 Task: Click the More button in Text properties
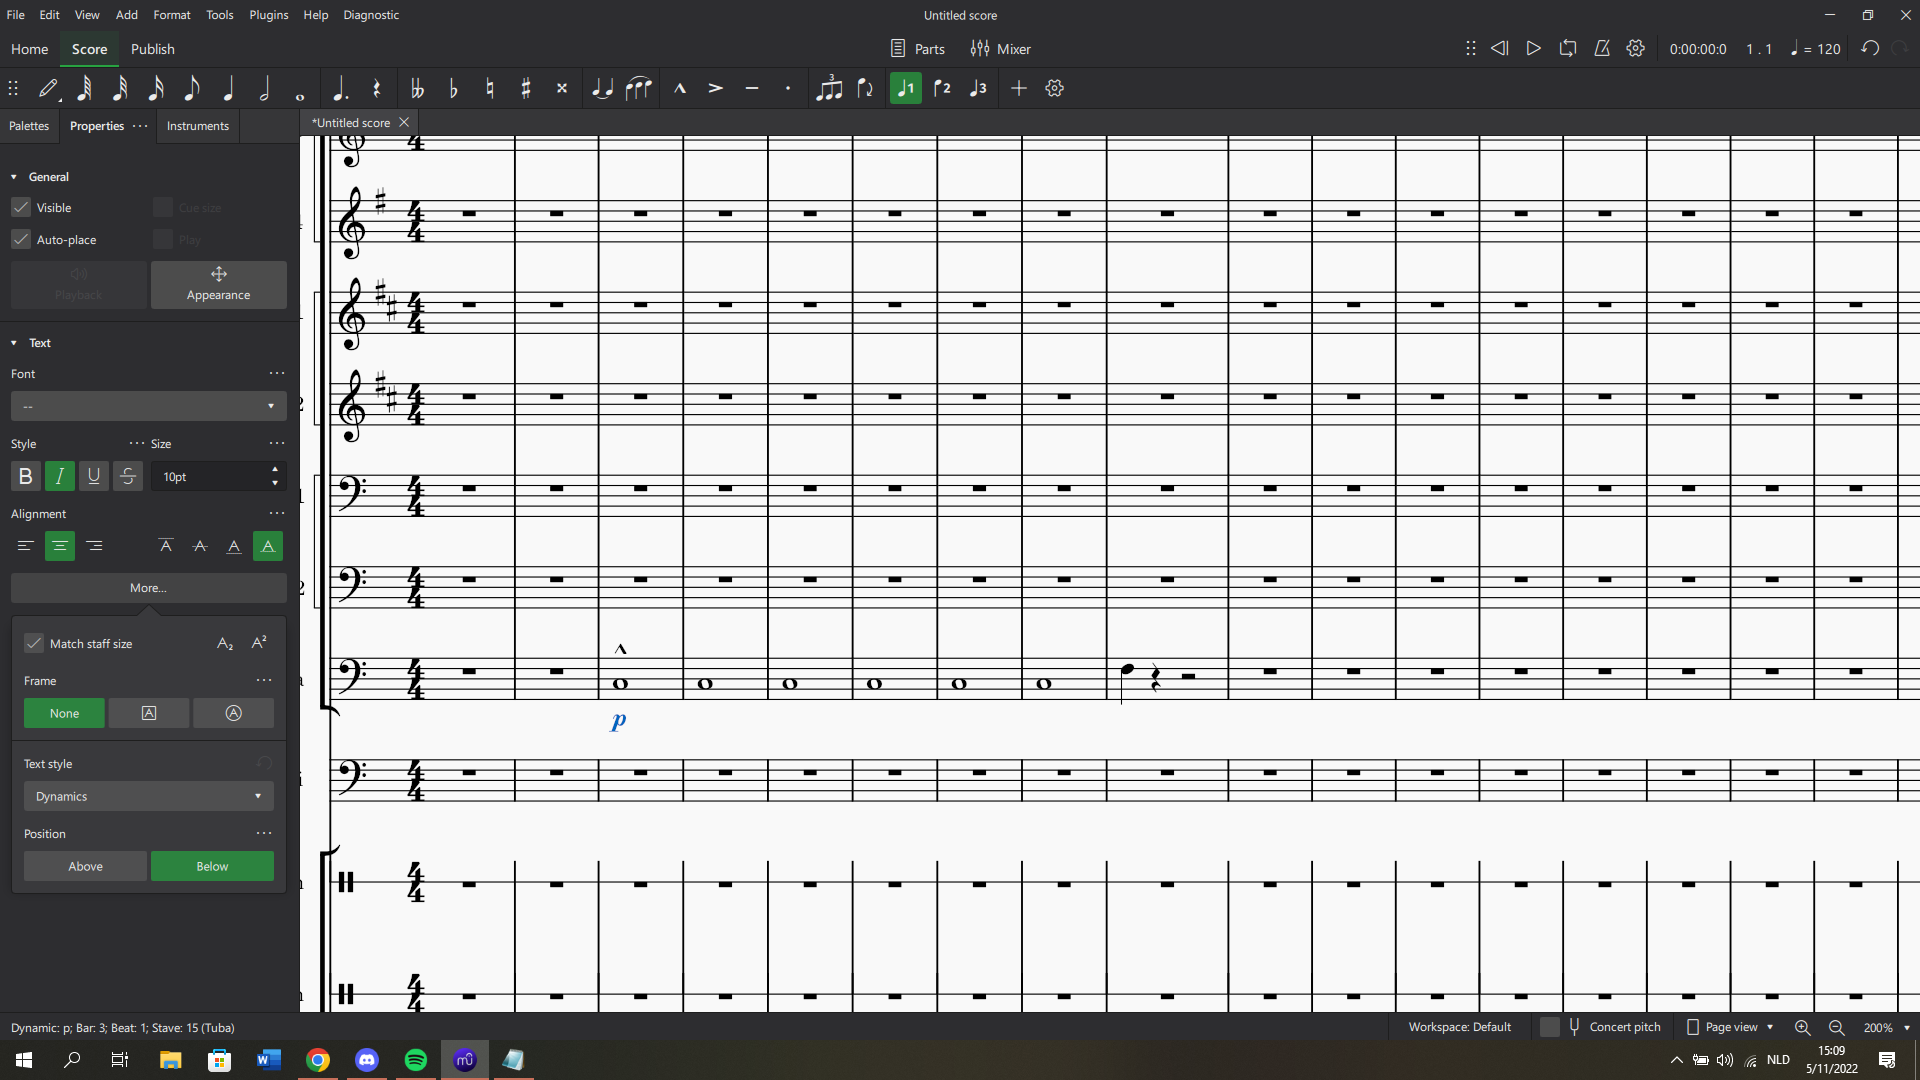pyautogui.click(x=147, y=588)
